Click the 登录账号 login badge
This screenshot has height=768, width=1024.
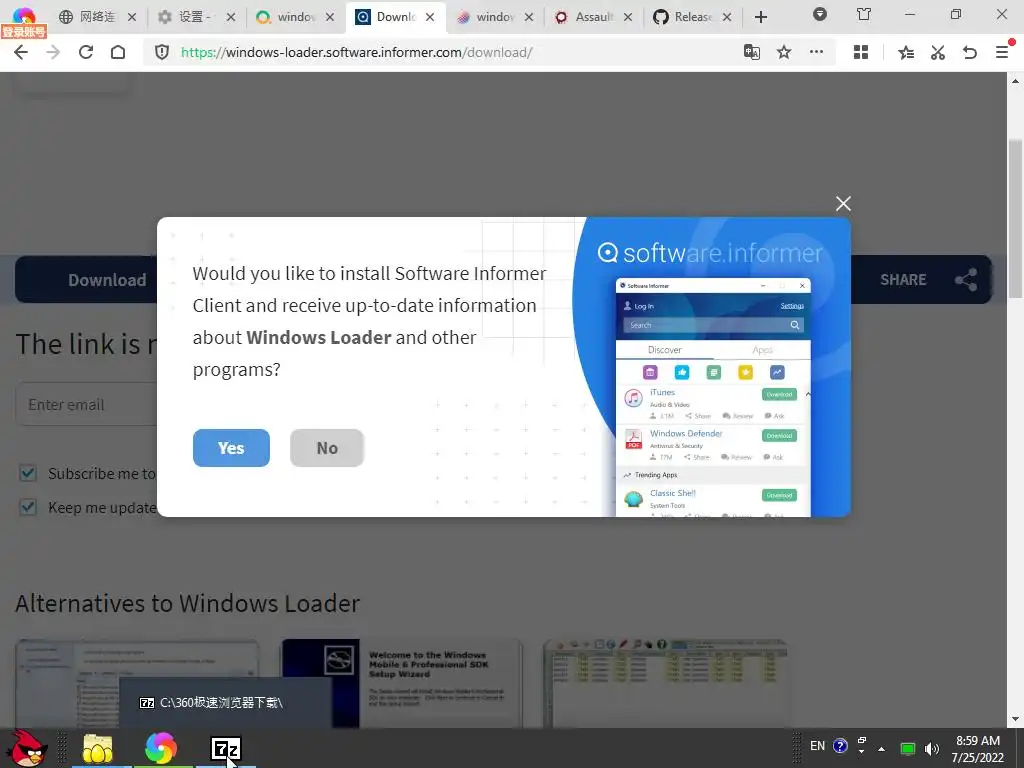pos(24,31)
